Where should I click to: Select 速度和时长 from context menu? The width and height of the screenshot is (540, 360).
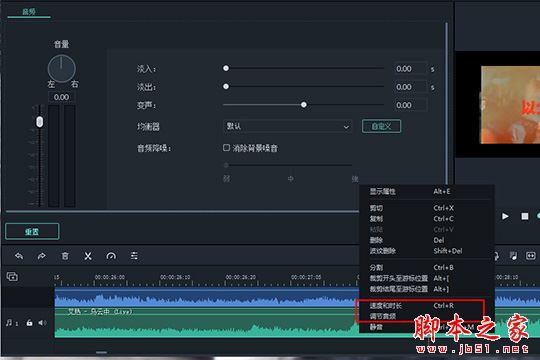coord(385,306)
